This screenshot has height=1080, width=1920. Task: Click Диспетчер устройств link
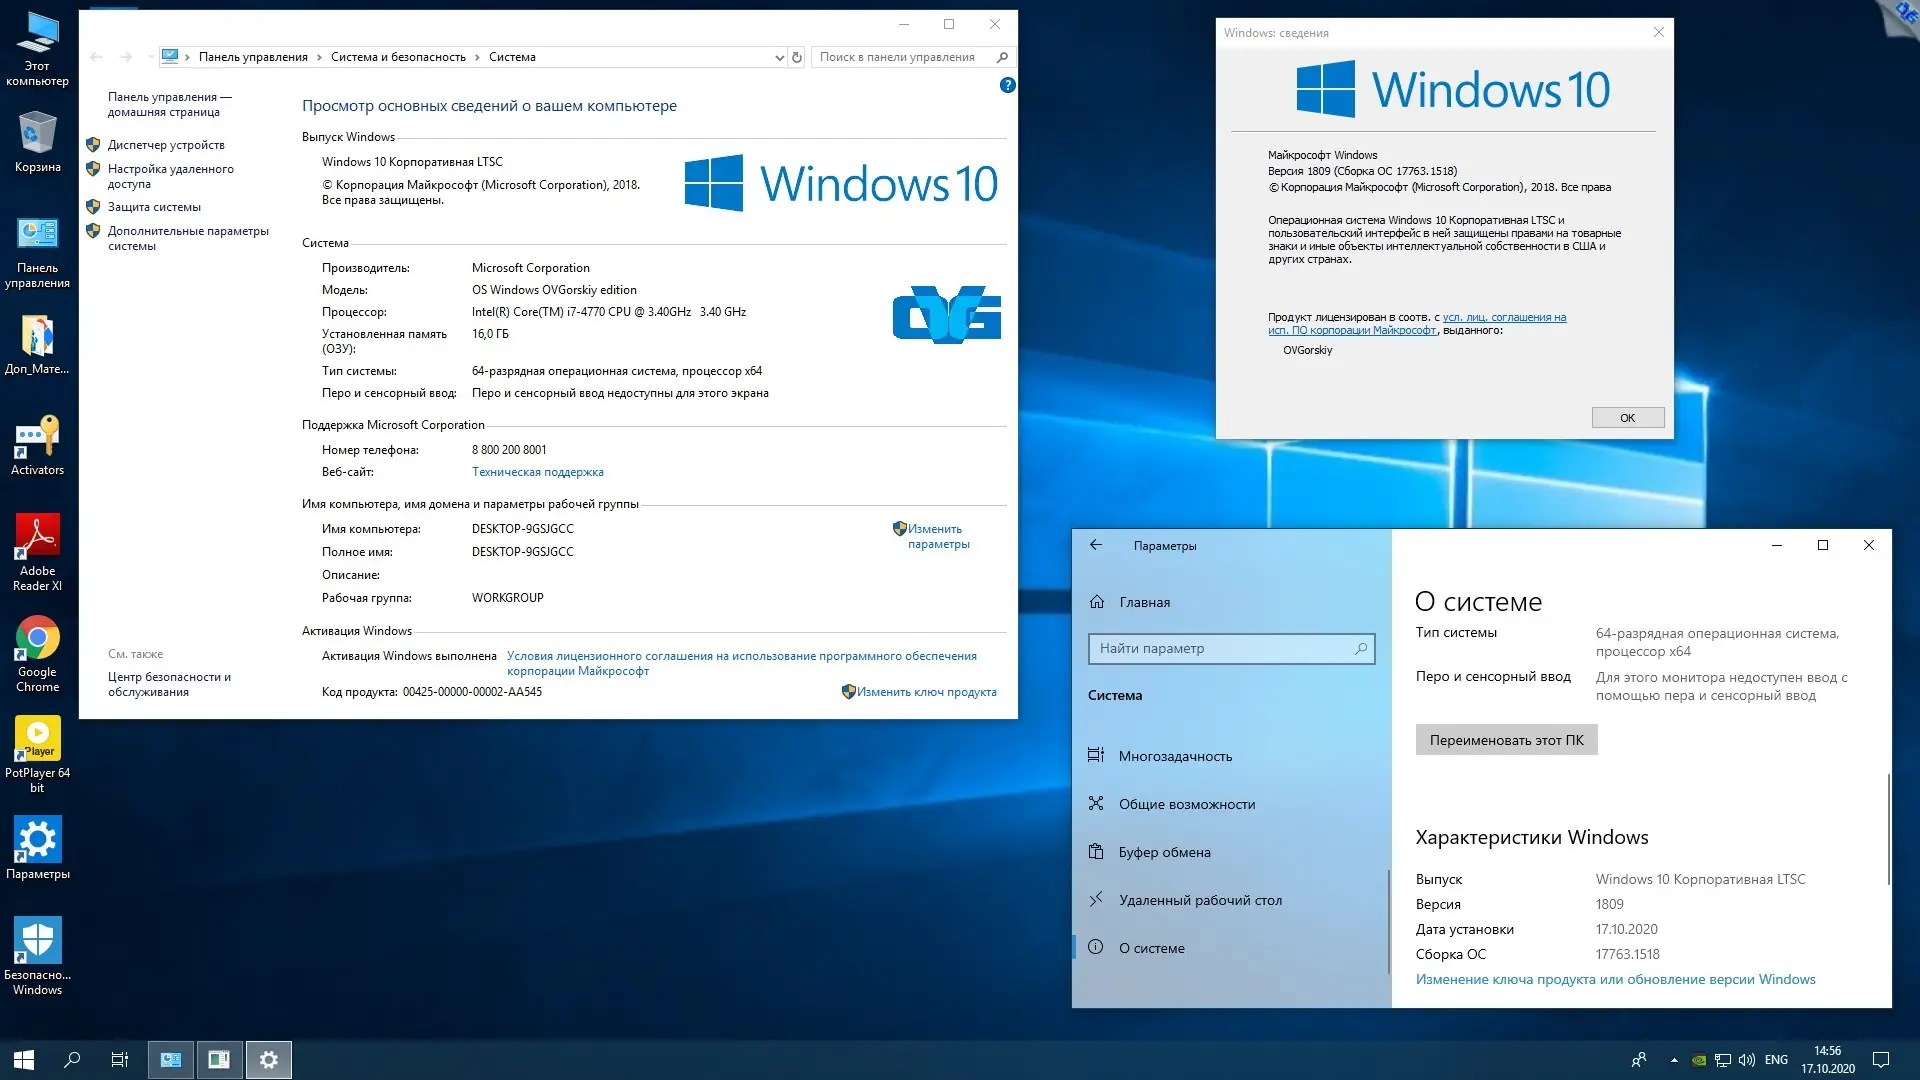[x=166, y=145]
